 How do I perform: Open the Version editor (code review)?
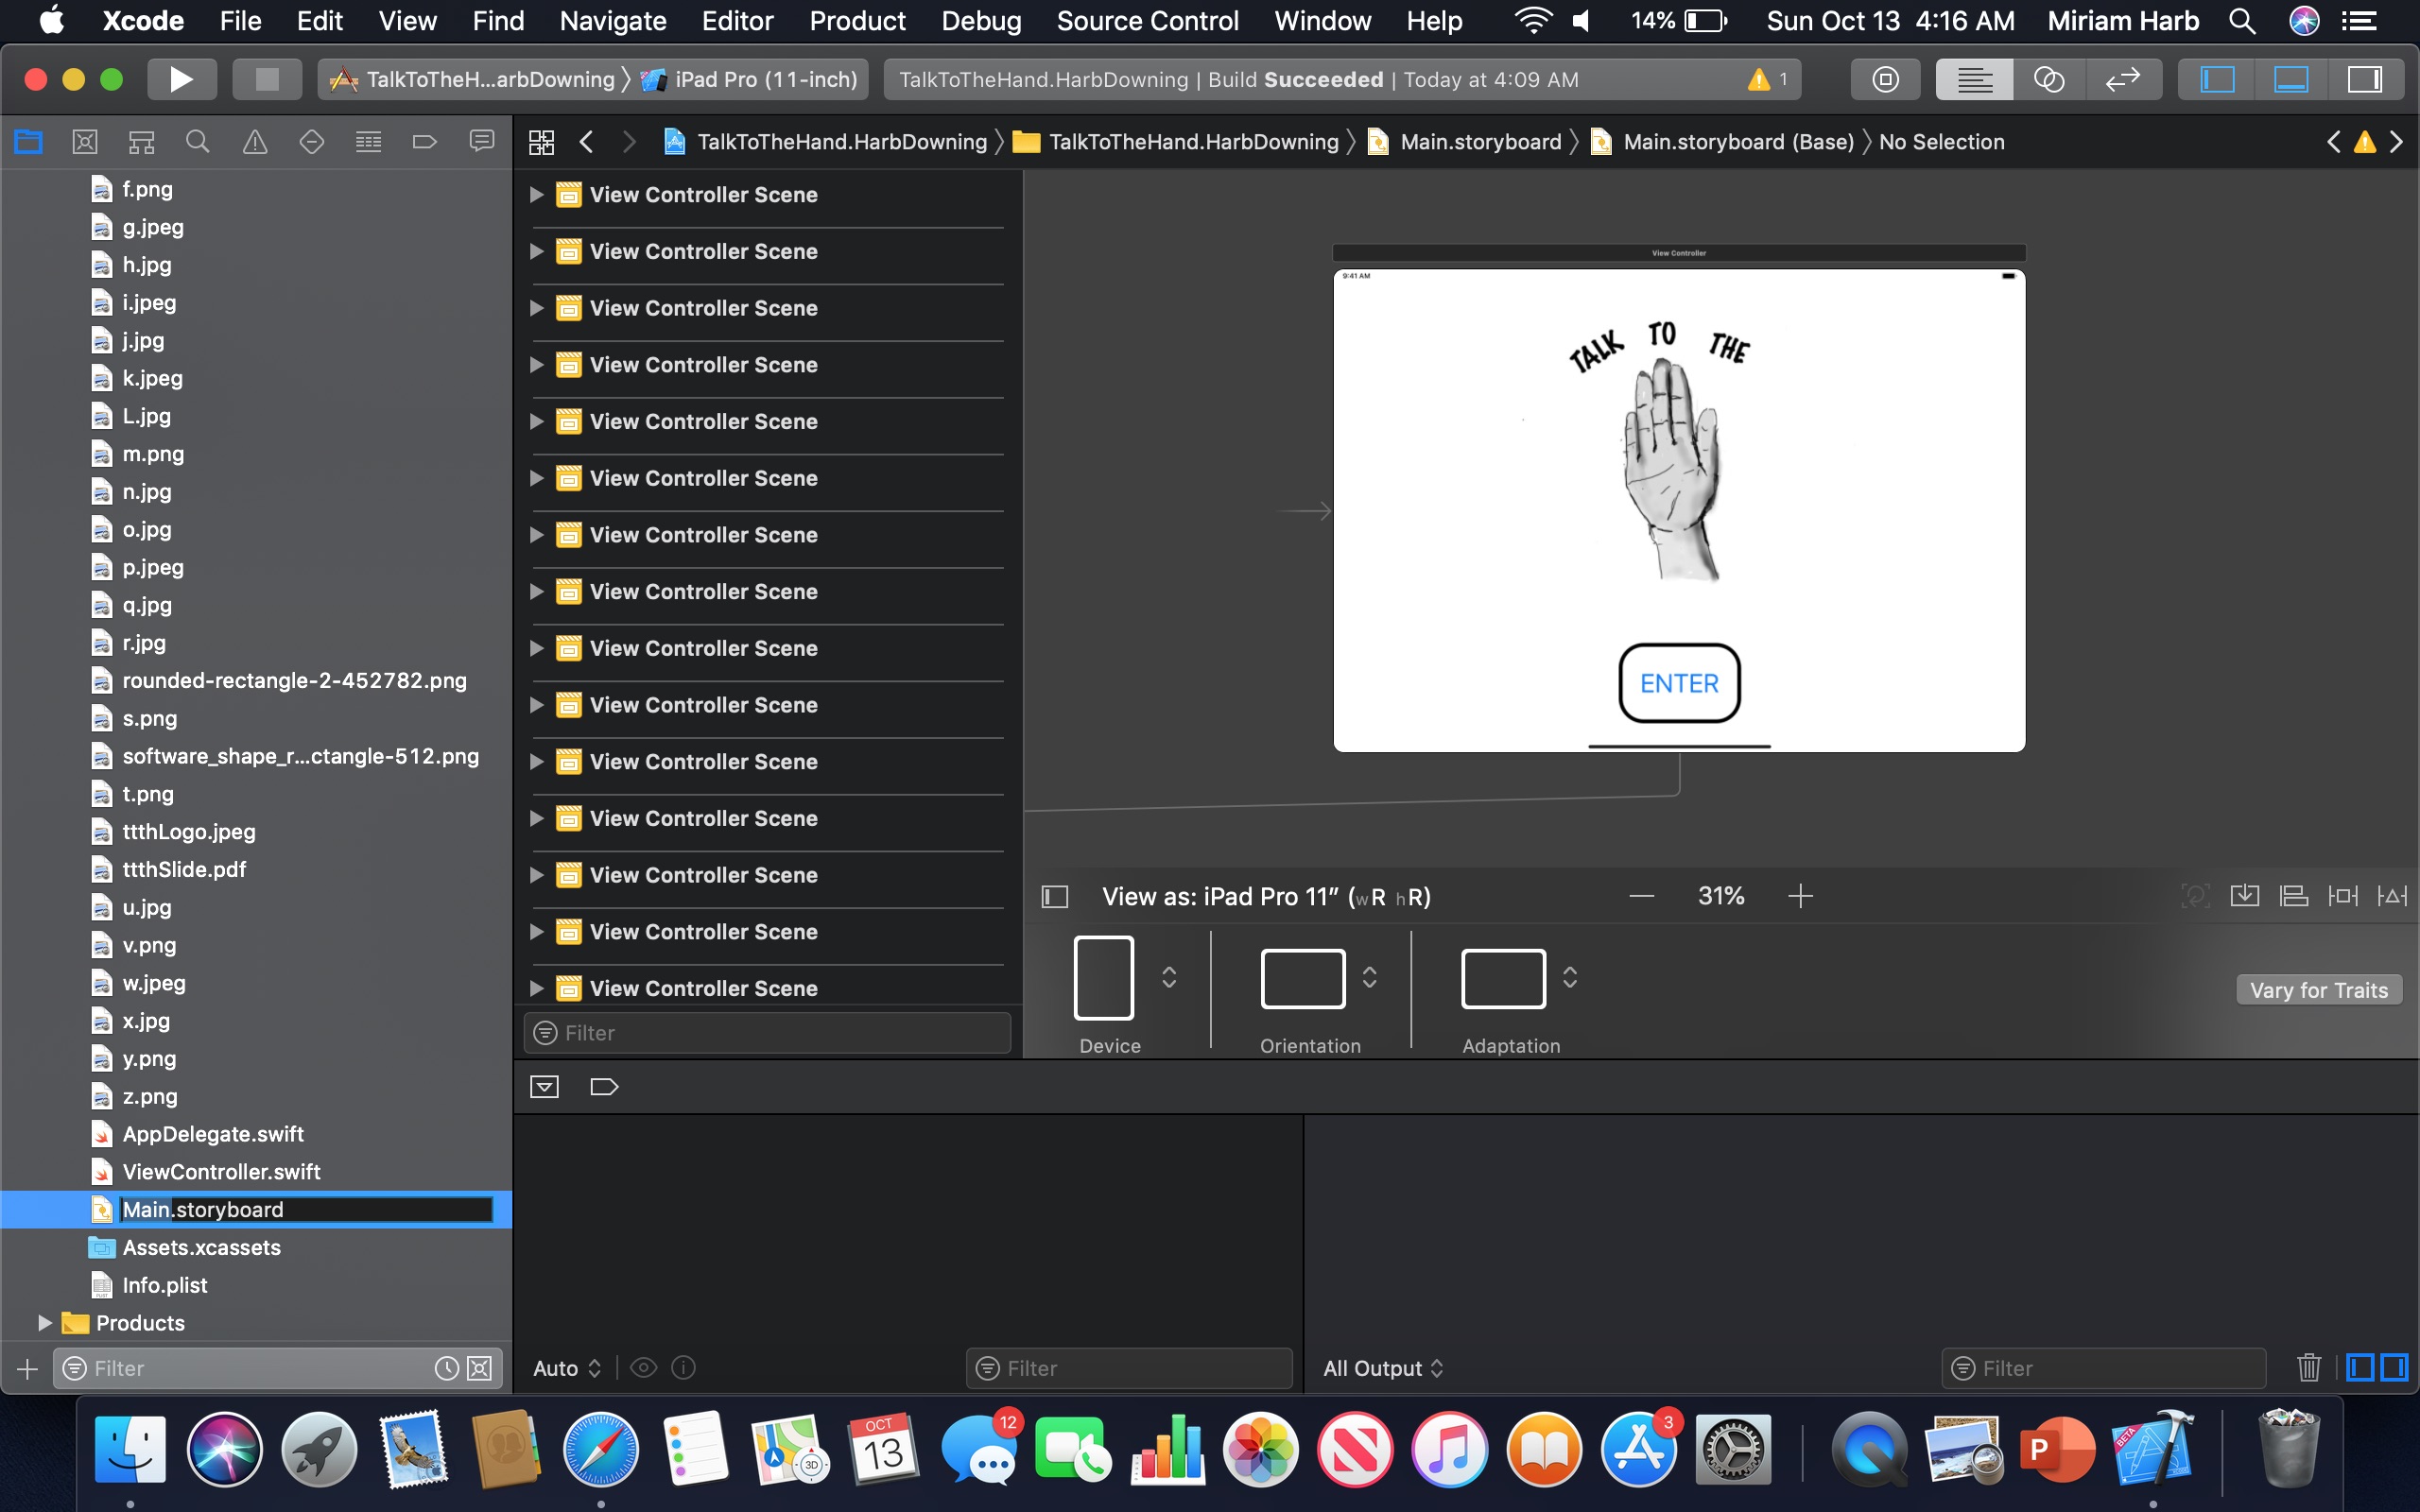point(2122,79)
